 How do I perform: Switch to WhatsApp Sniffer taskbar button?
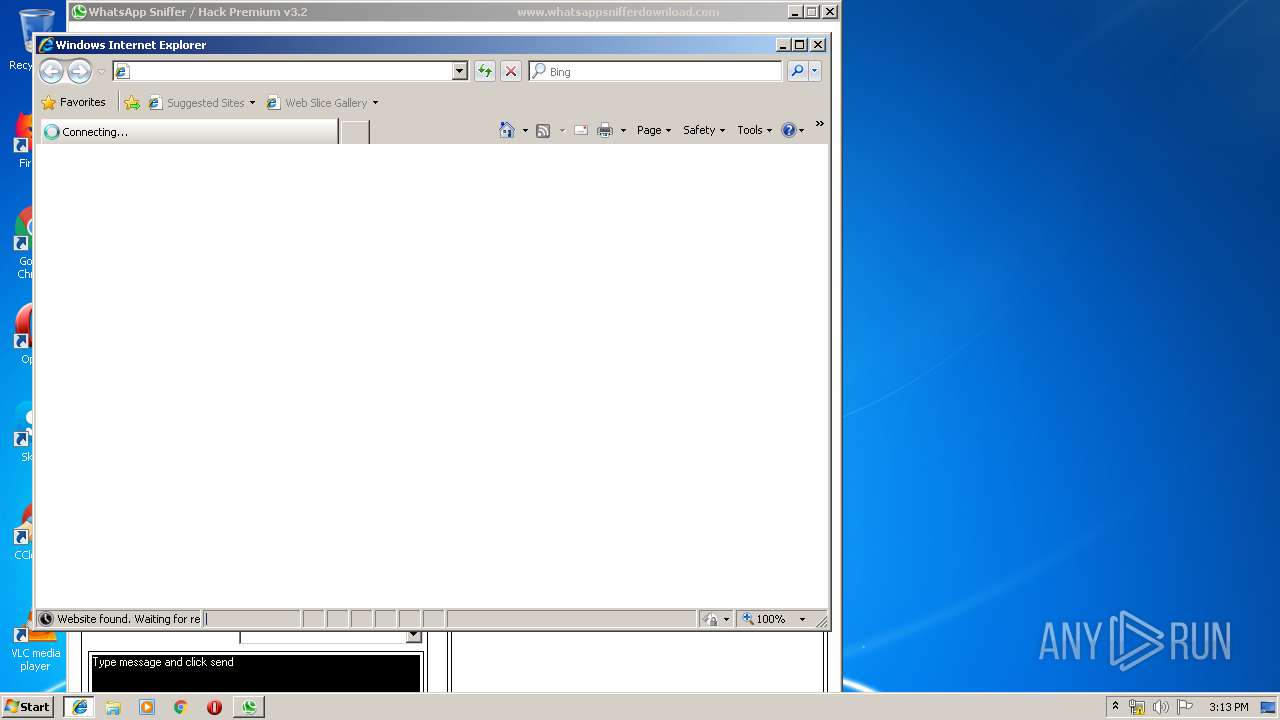point(249,707)
